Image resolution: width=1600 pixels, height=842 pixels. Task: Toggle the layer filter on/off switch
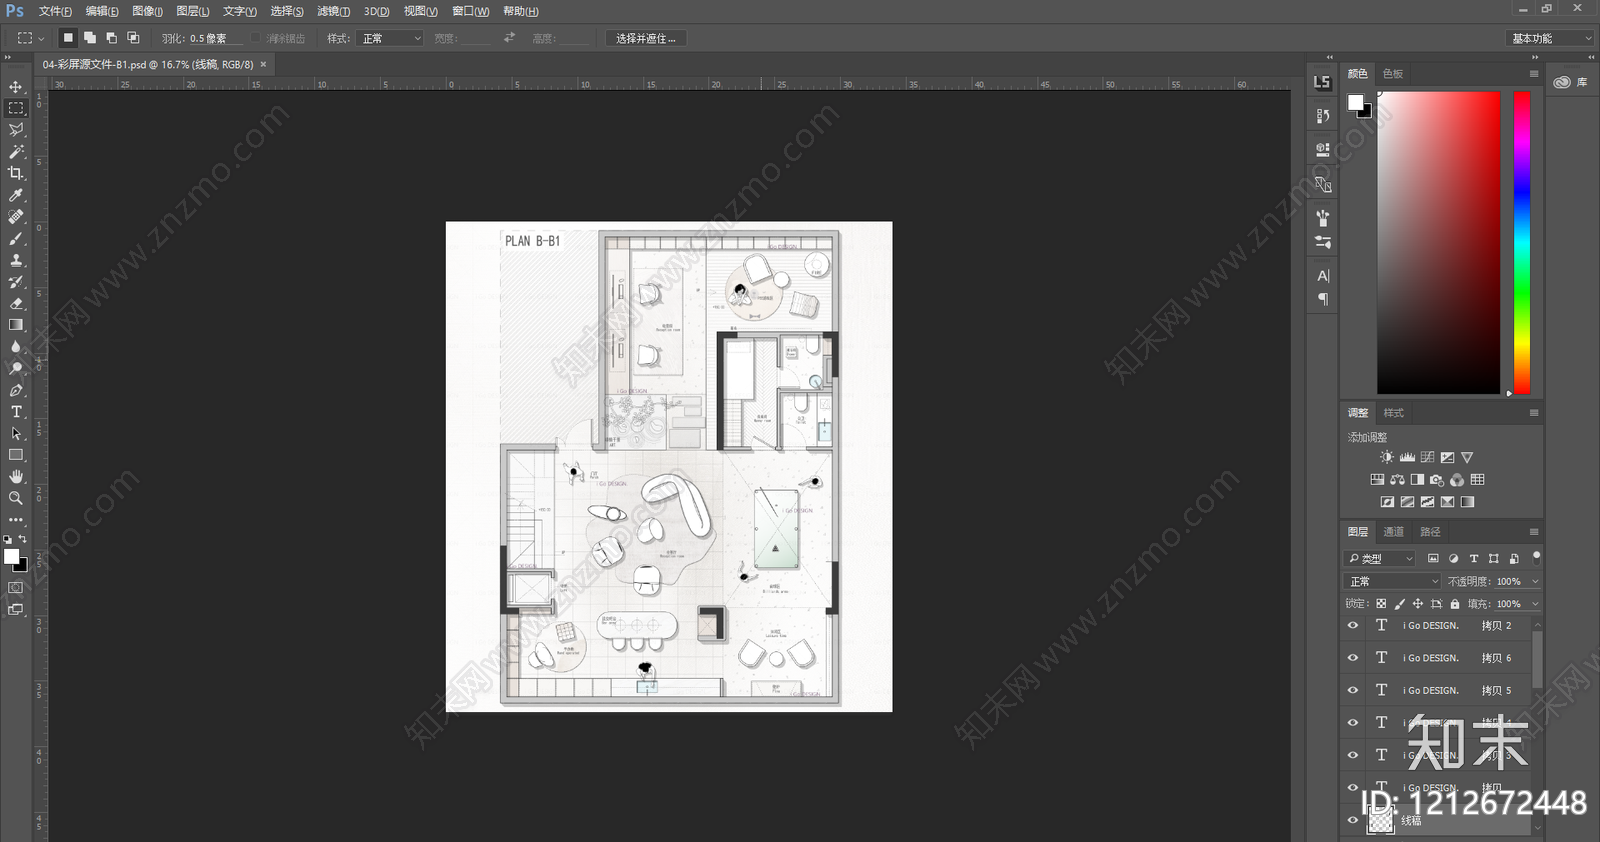point(1537,557)
